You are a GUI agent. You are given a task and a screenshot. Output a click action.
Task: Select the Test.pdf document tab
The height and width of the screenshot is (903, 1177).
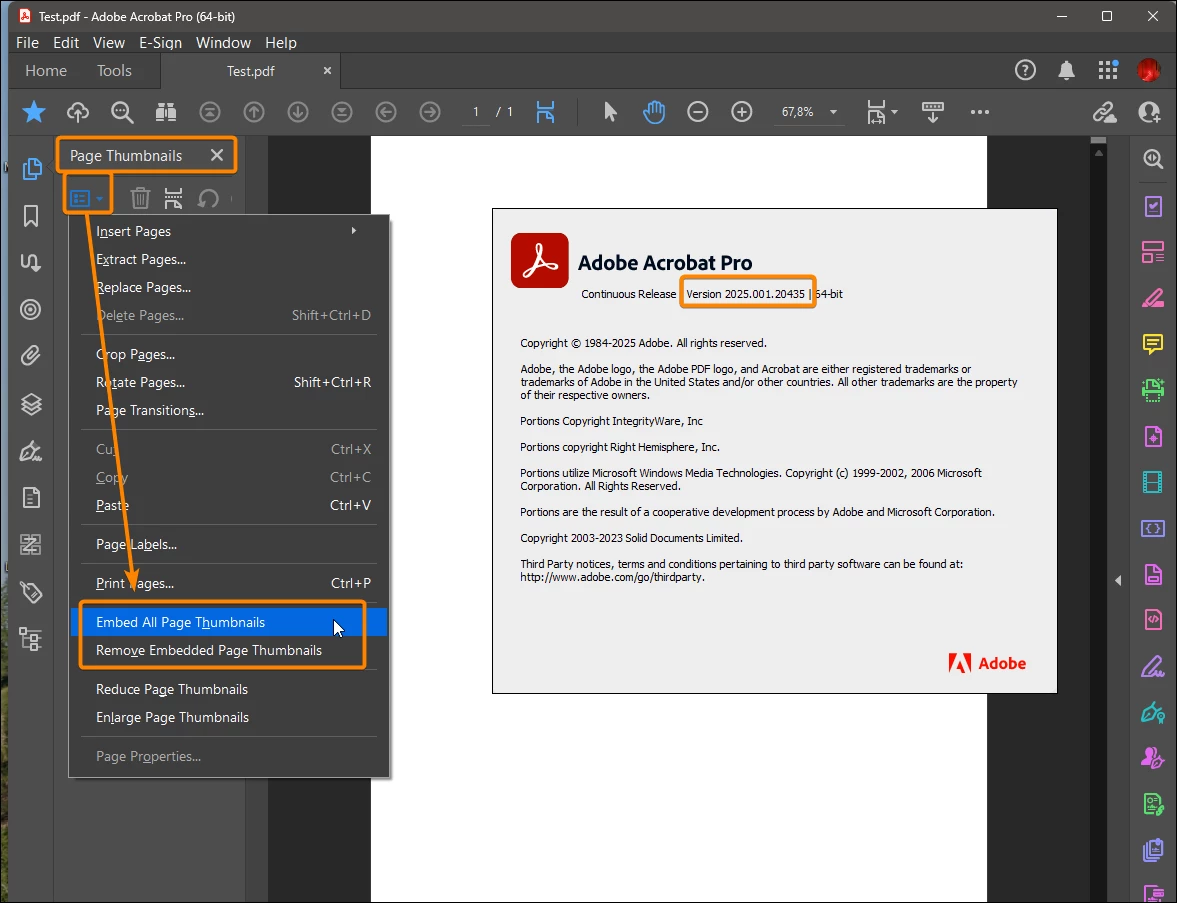[251, 71]
